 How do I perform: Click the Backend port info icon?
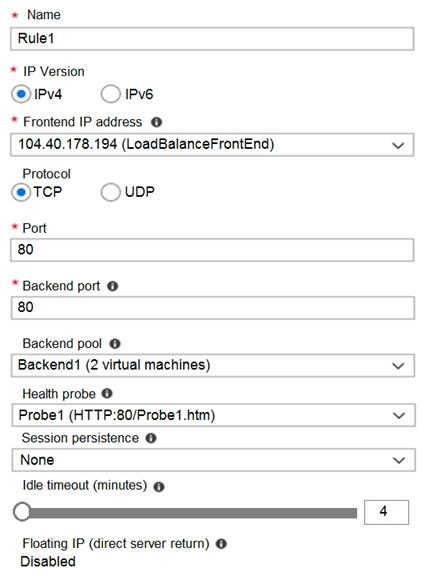pyautogui.click(x=112, y=286)
